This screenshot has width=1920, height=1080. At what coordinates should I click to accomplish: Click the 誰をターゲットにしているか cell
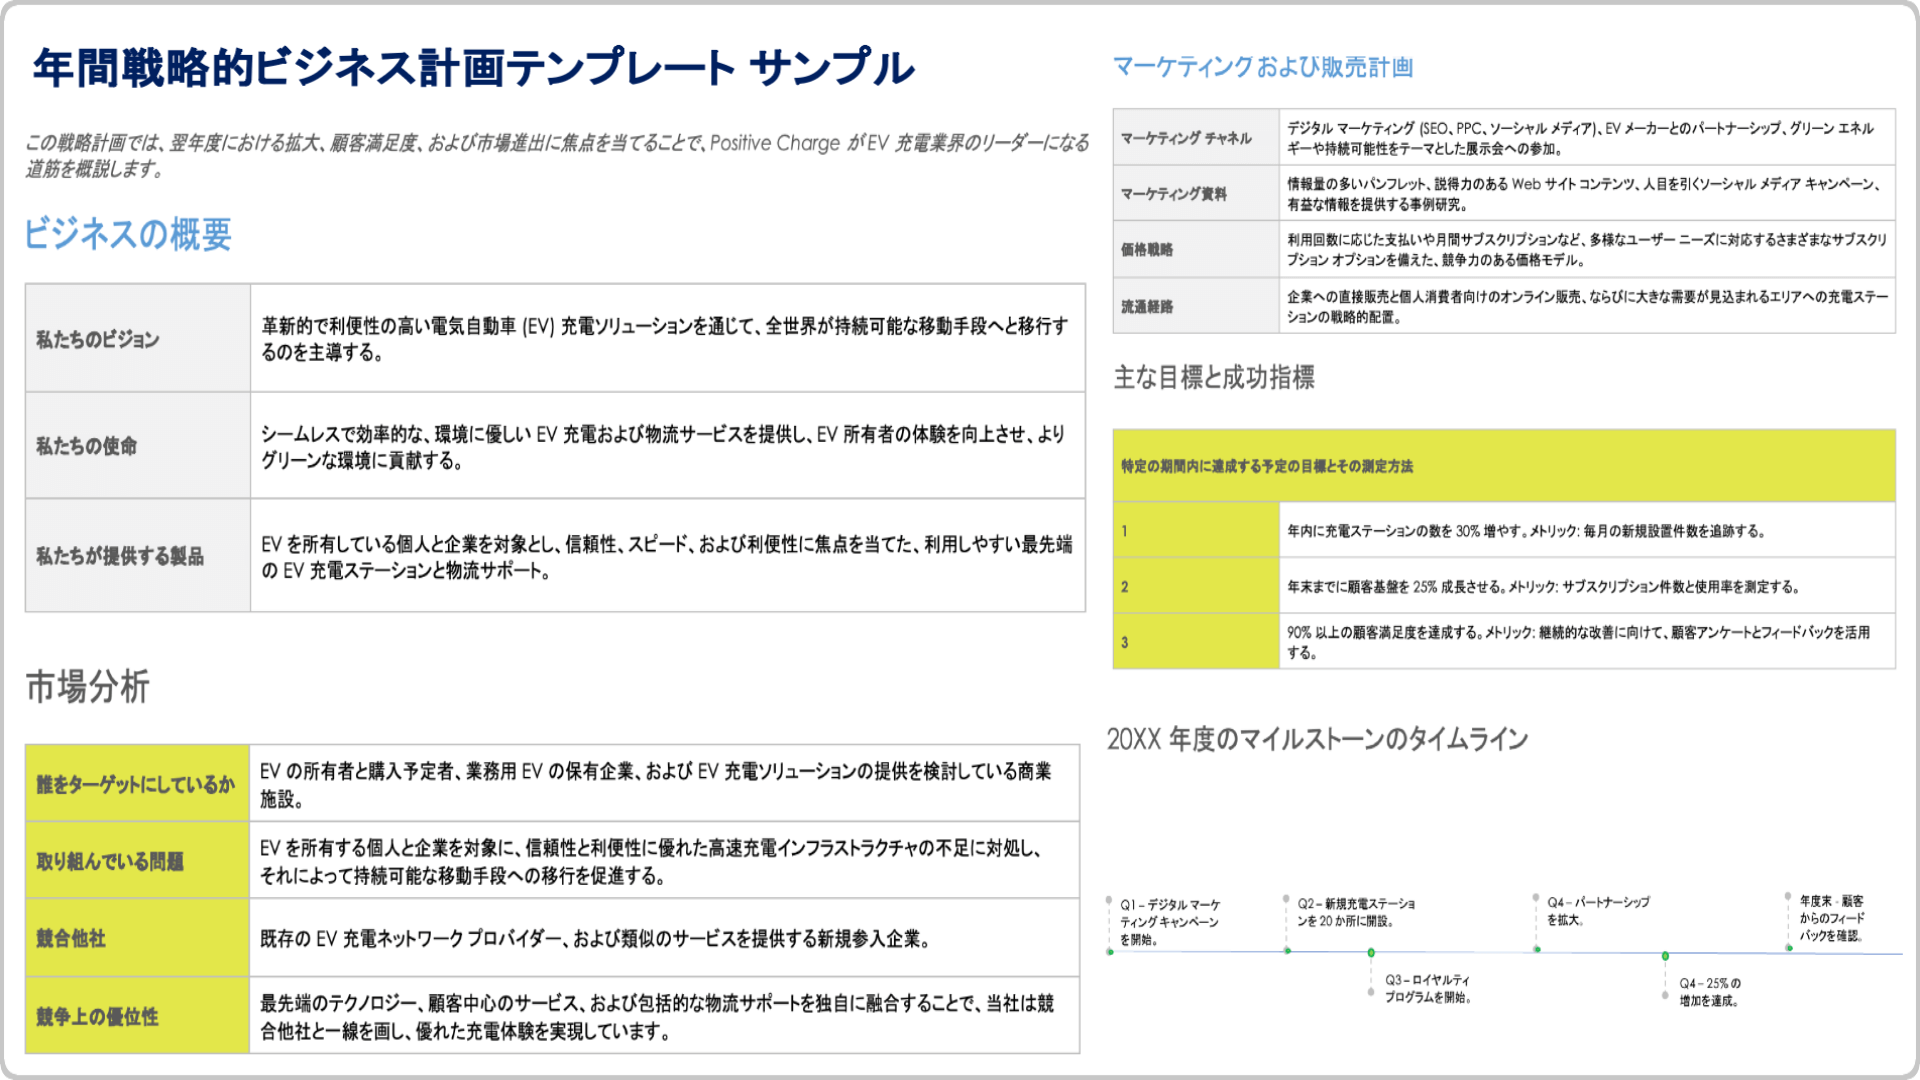point(137,784)
